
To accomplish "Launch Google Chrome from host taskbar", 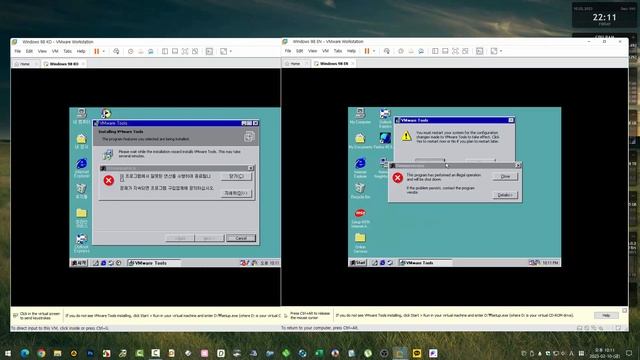I will [x=41, y=353].
